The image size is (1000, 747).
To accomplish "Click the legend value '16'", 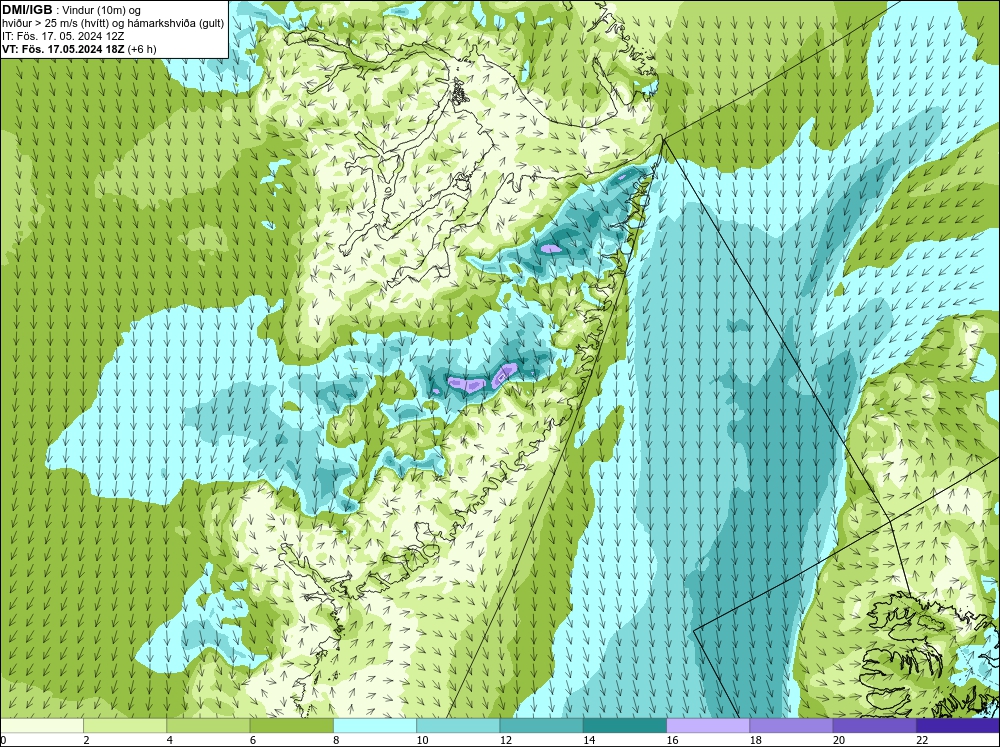I will [x=672, y=740].
